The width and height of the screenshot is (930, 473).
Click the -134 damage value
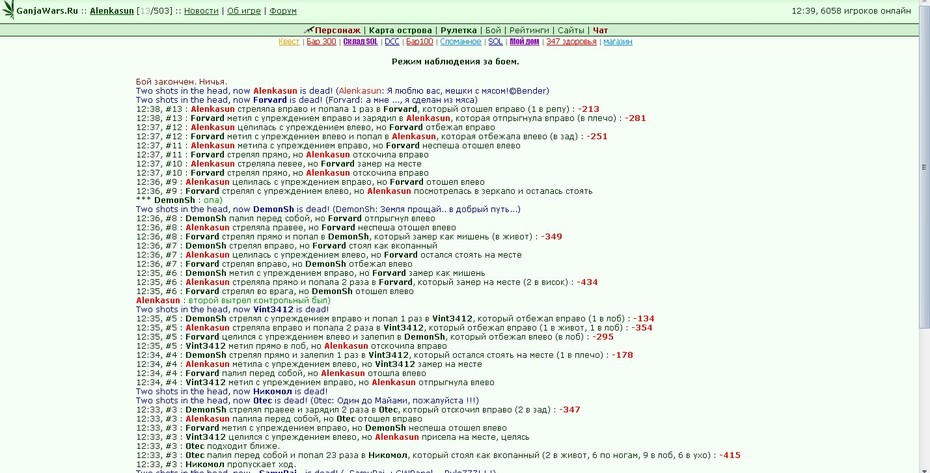644,319
